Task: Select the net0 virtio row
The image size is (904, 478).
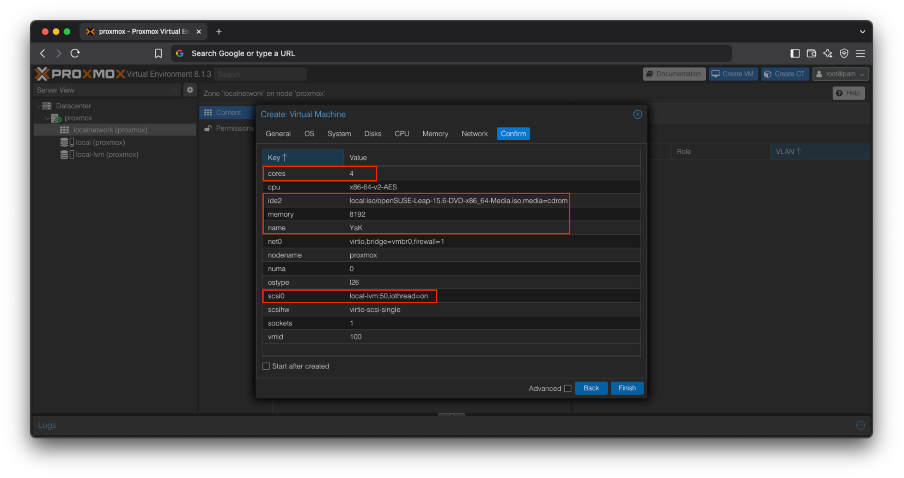Action: tap(451, 242)
